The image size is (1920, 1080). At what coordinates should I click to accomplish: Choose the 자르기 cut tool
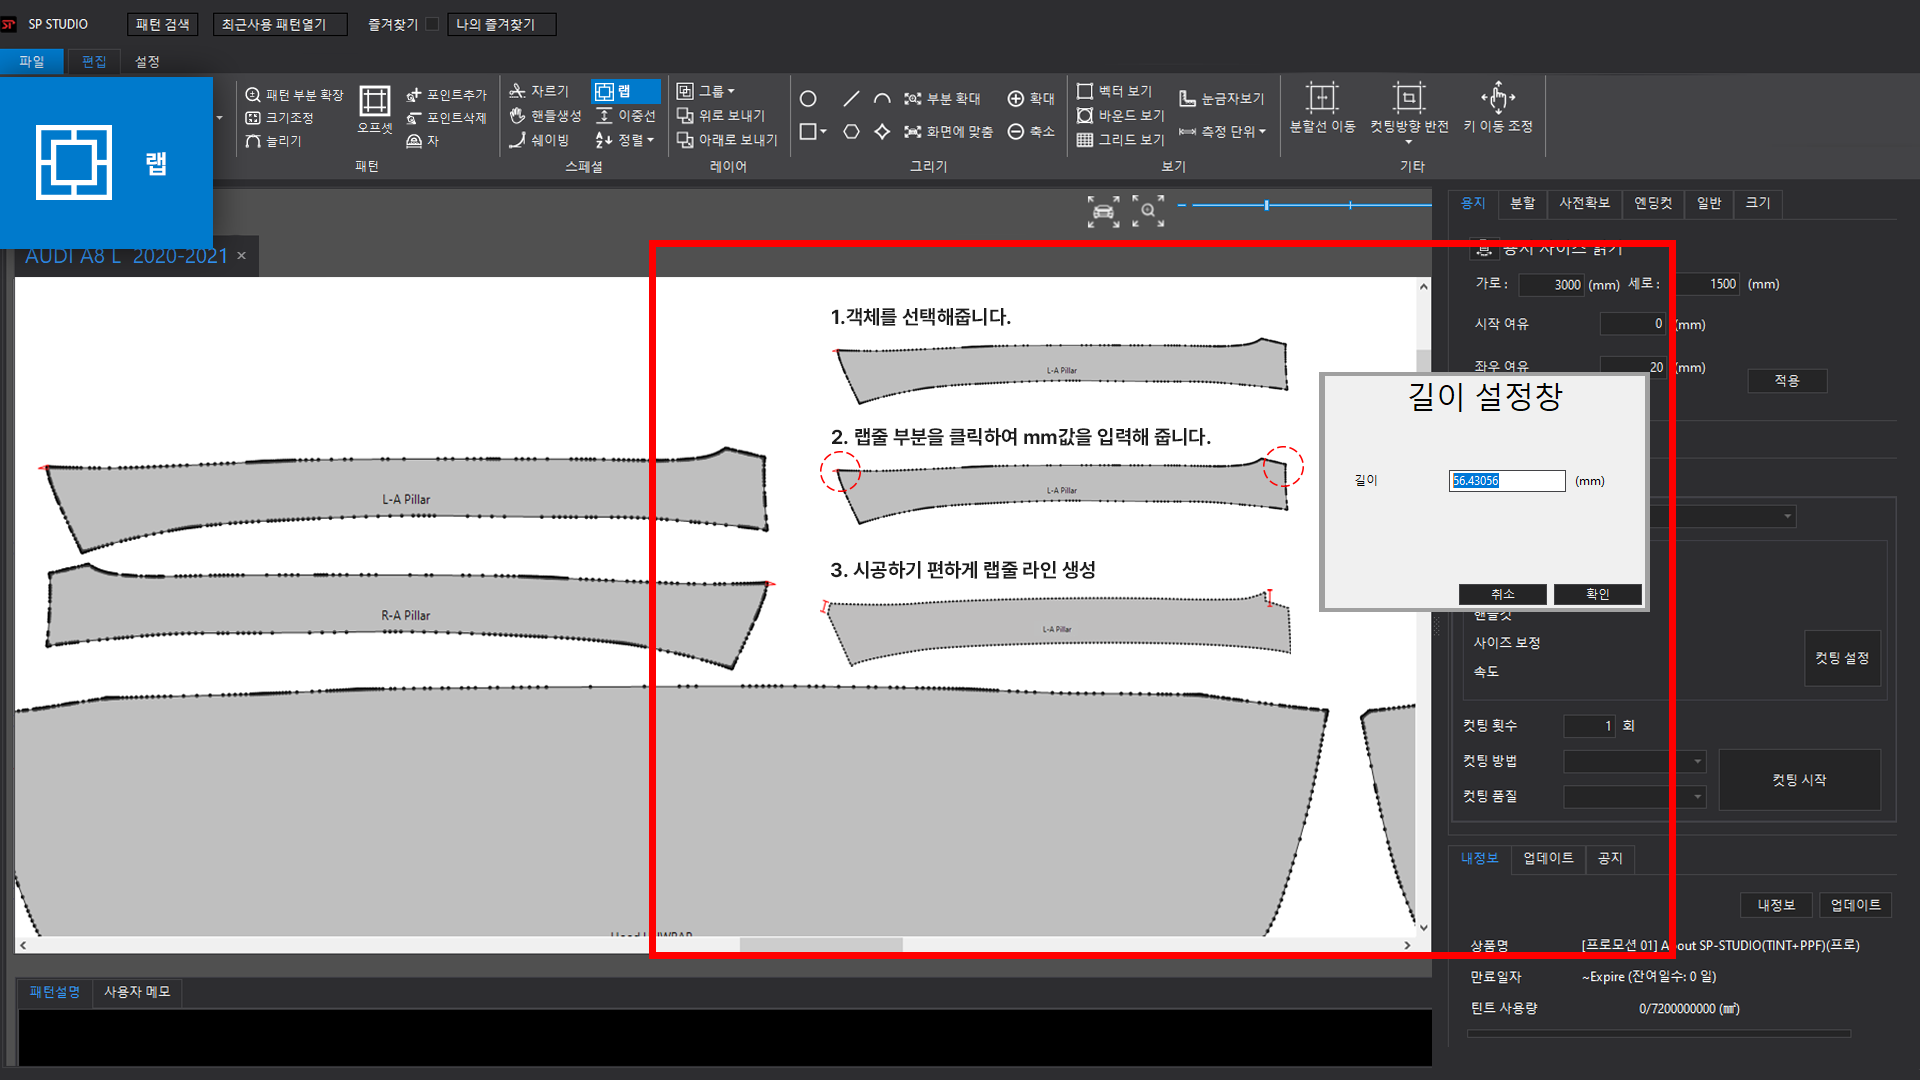pyautogui.click(x=539, y=91)
